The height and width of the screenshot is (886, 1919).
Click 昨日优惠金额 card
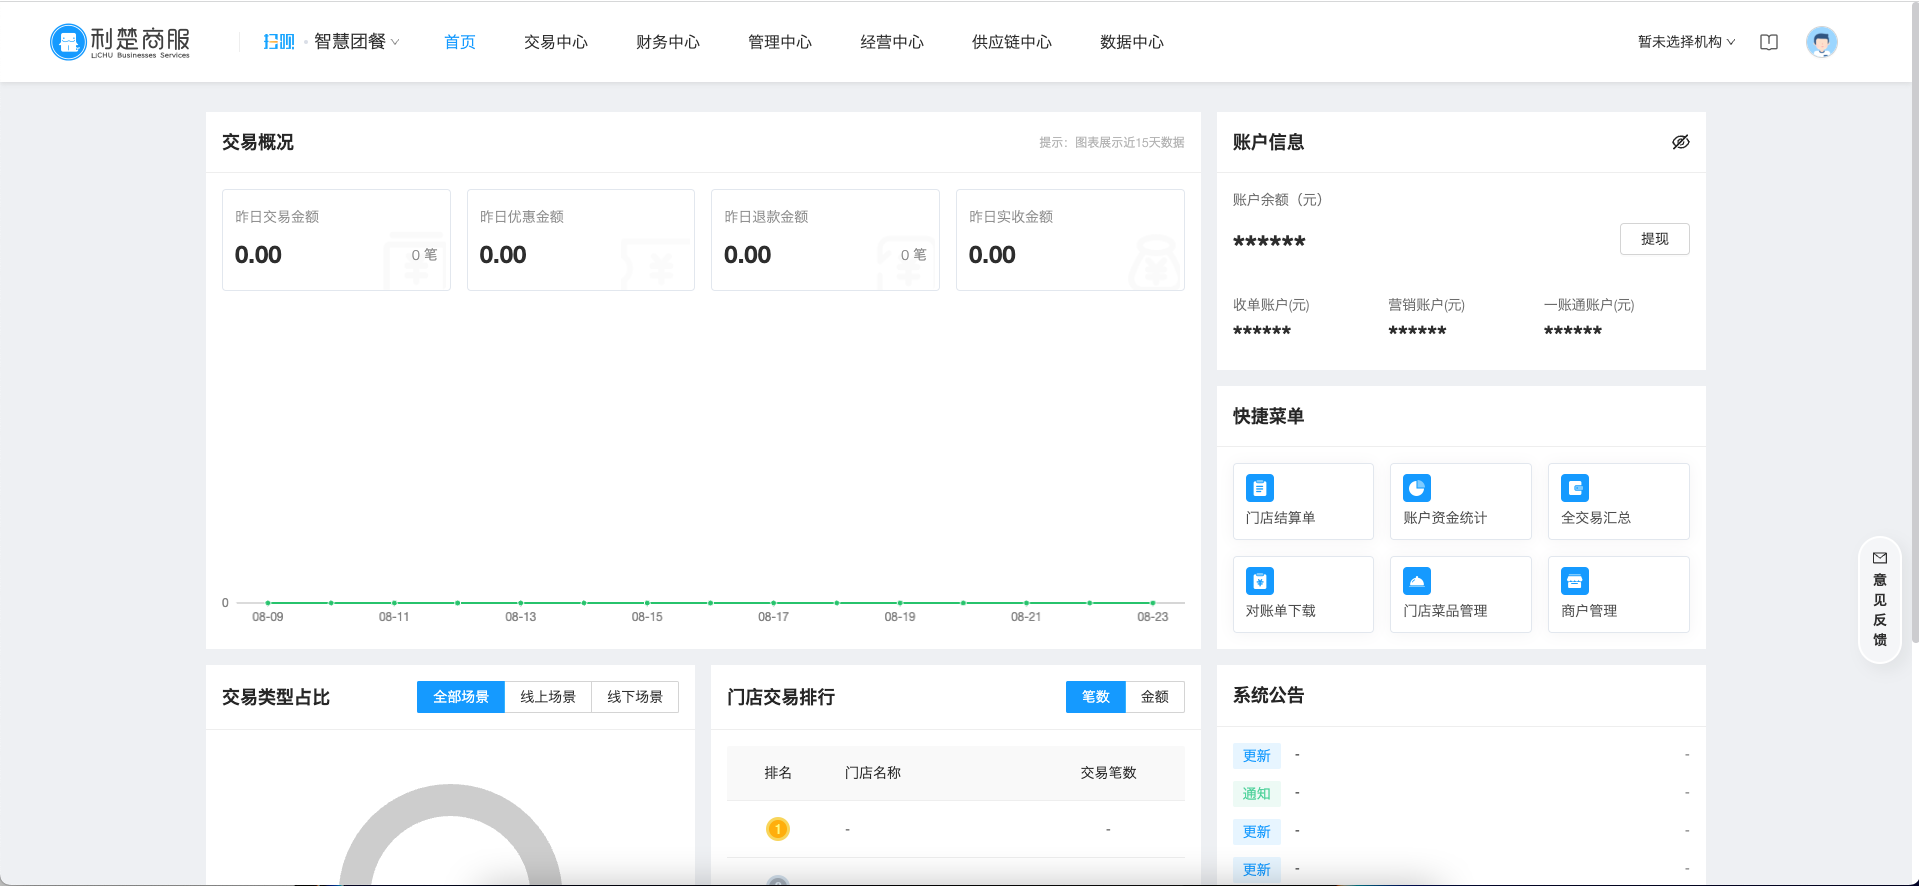[581, 240]
